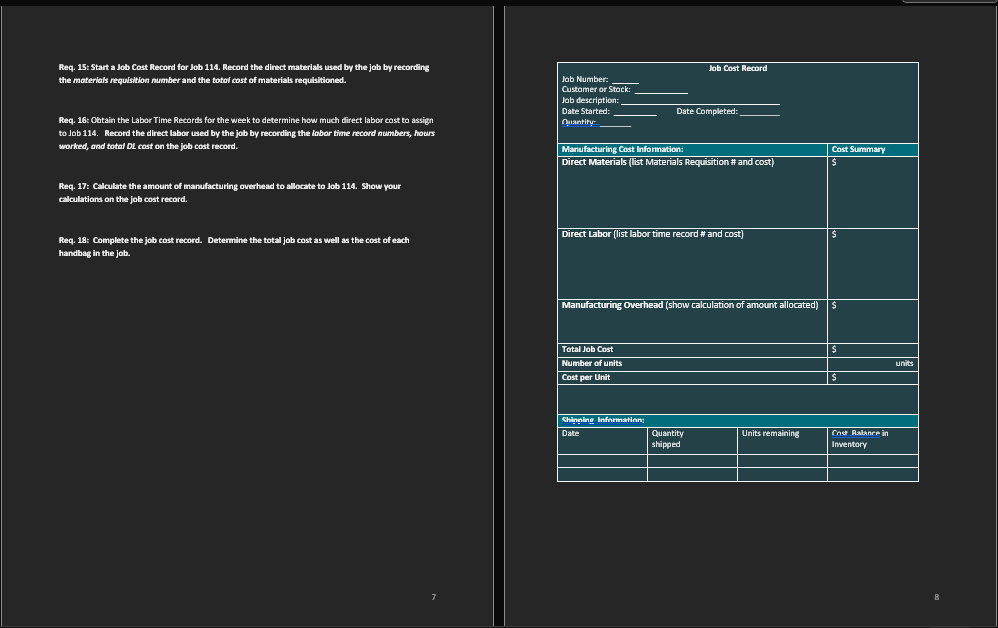The image size is (998, 628).
Task: Click the "Direct Labor" row label
Action: tap(586, 234)
